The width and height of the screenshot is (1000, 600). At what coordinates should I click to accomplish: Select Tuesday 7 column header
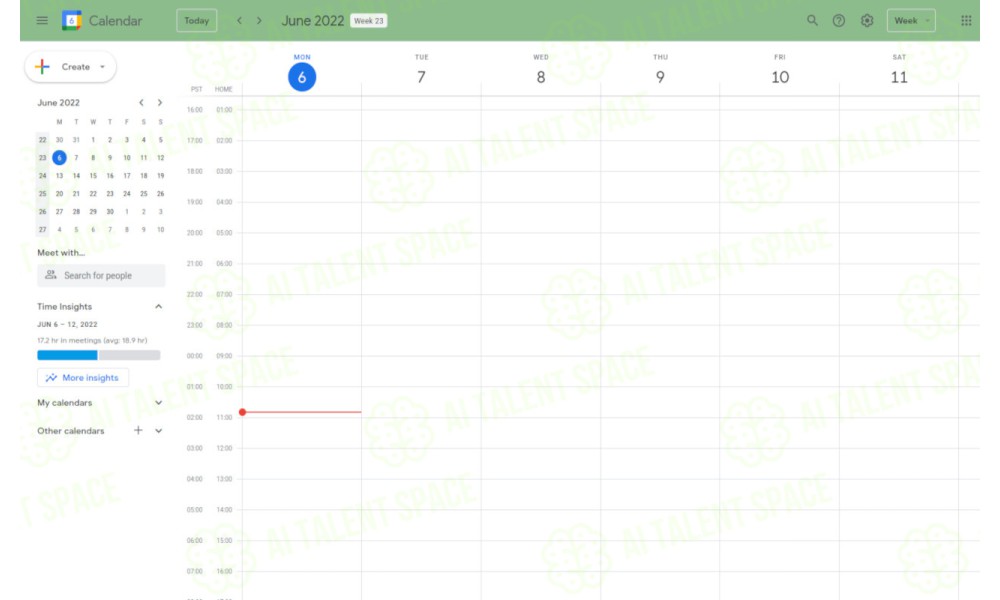421,72
